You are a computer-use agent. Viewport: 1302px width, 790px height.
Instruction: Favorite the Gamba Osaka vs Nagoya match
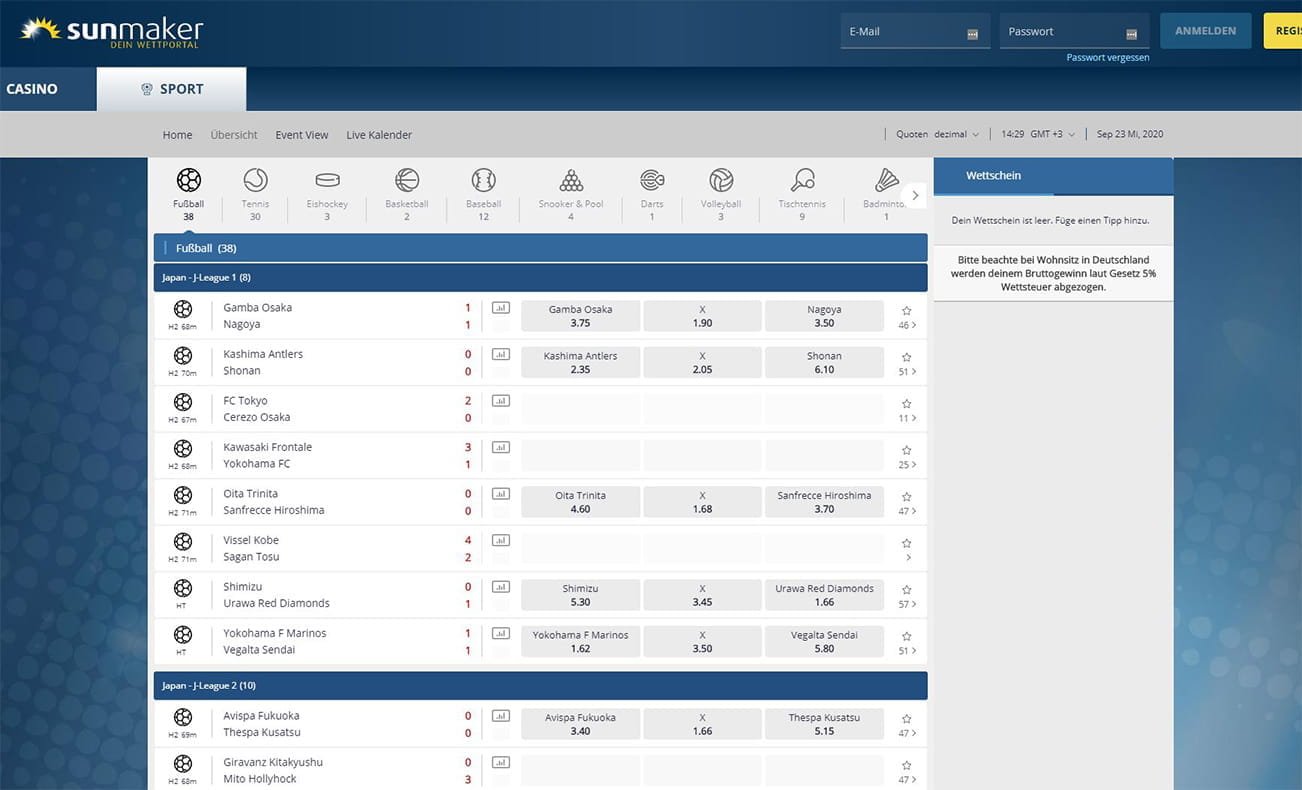tap(907, 311)
